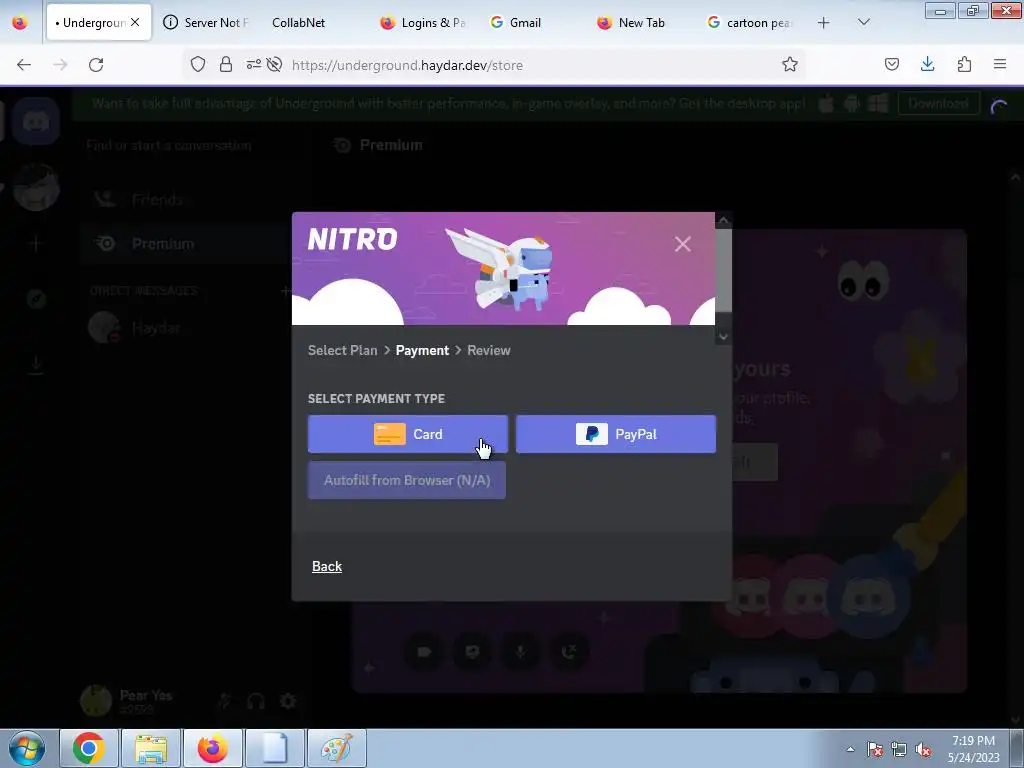Toggle deafen headphones icon
Viewport: 1024px width, 768px height.
(x=256, y=701)
